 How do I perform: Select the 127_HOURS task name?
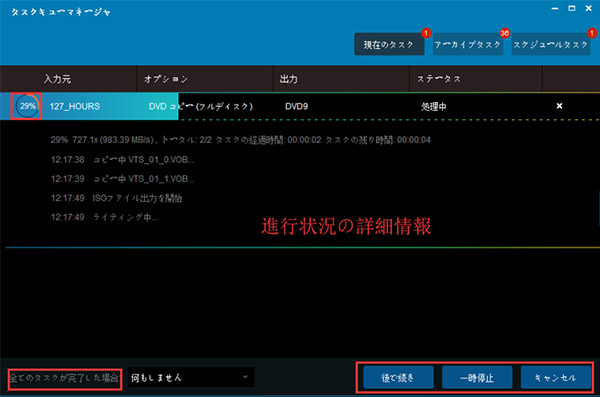[x=75, y=106]
